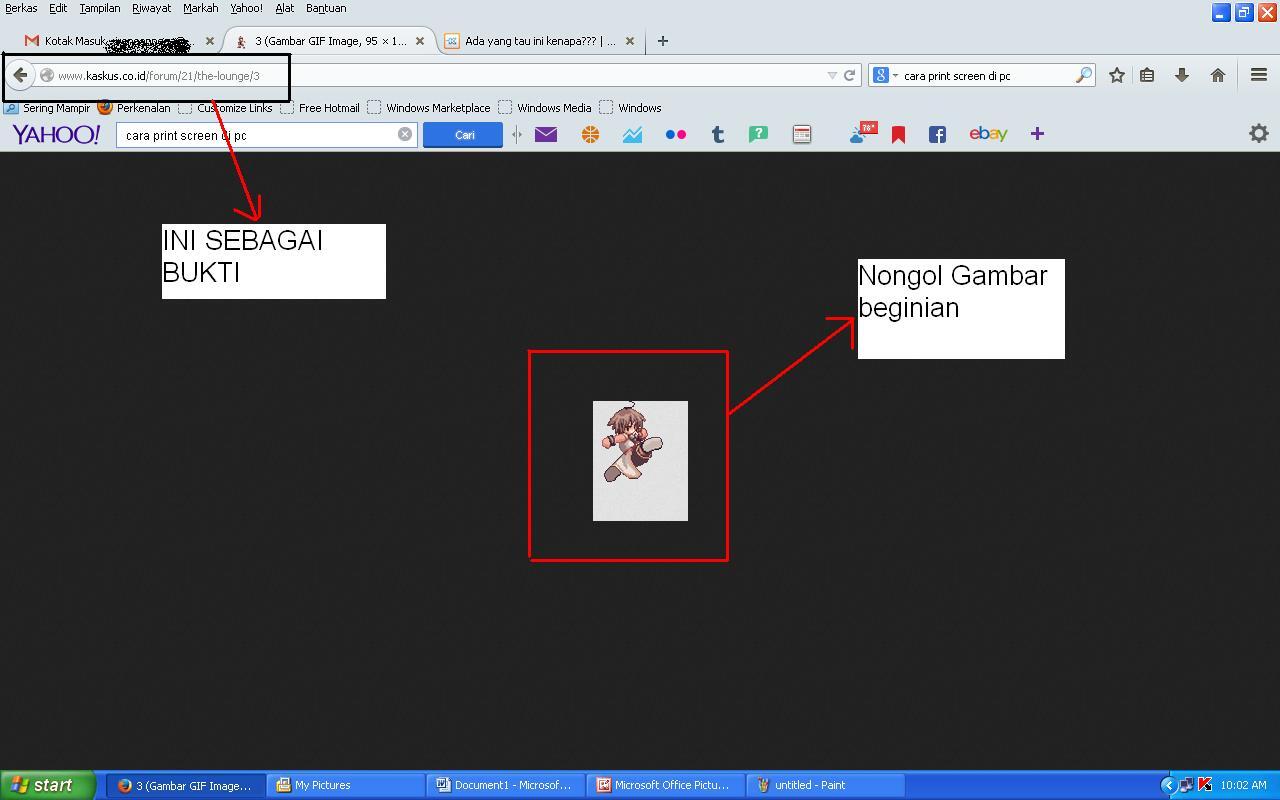Screen dimensions: 1280x800
Task: Go back with the browser back arrow
Action: [20, 75]
